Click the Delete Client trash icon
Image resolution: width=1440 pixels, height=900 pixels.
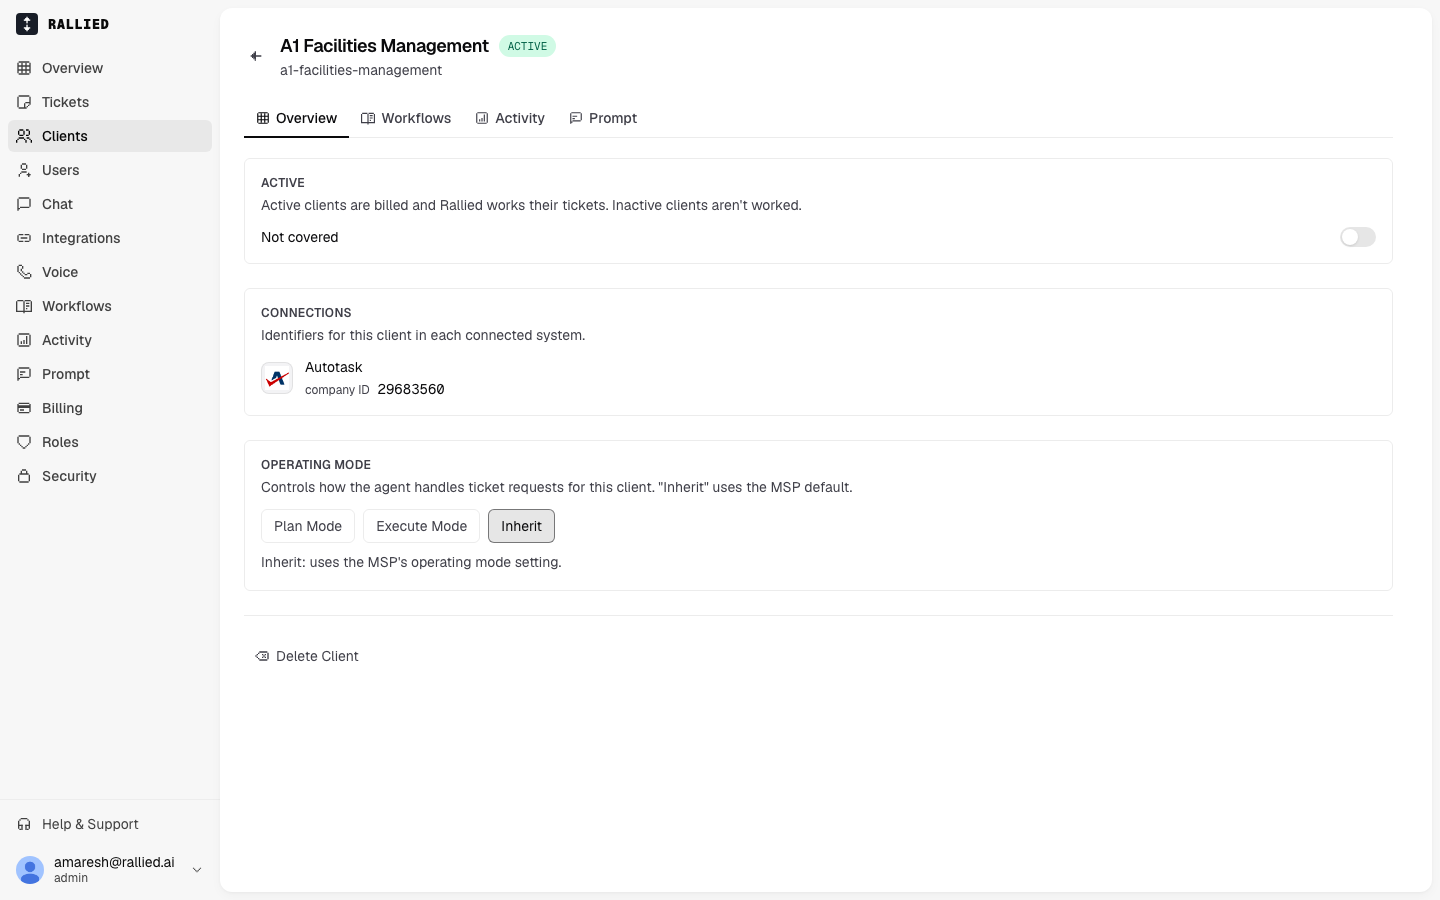[x=262, y=656]
